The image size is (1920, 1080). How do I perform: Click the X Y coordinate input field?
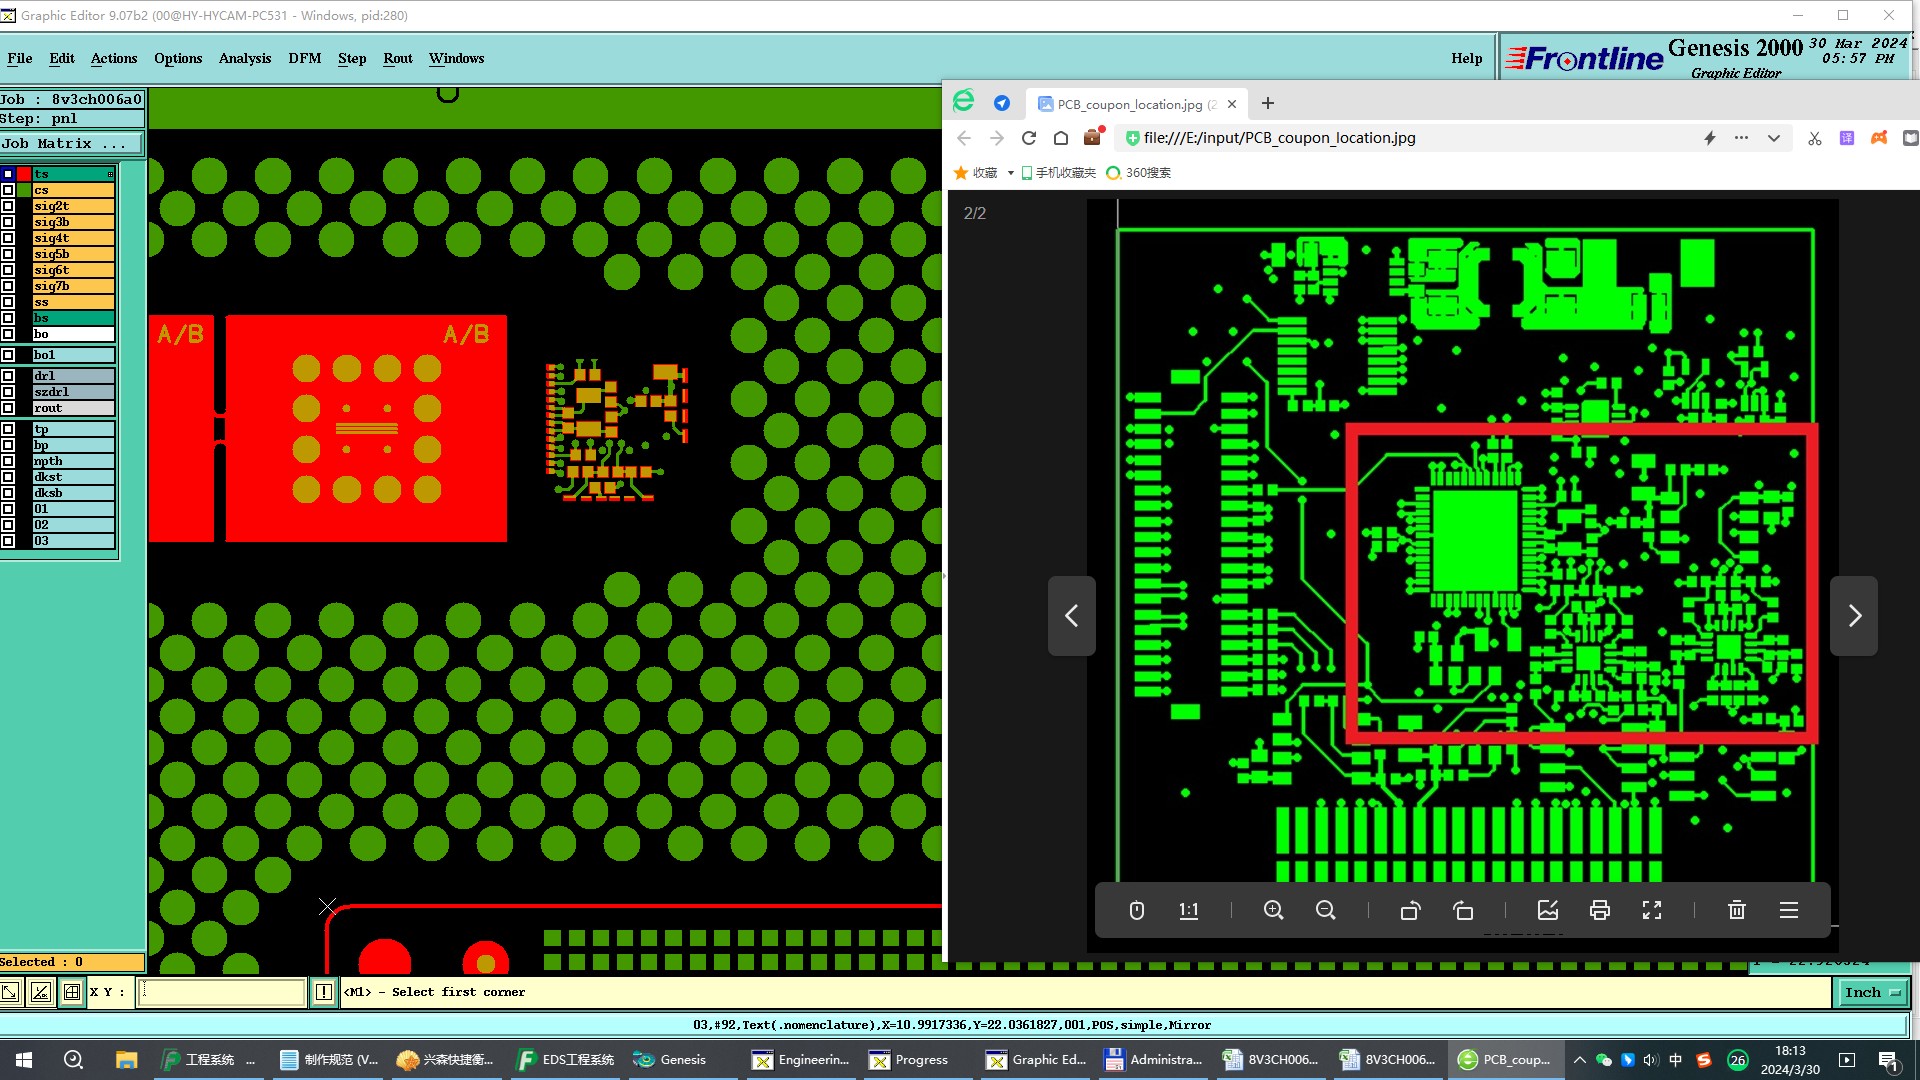tap(222, 992)
